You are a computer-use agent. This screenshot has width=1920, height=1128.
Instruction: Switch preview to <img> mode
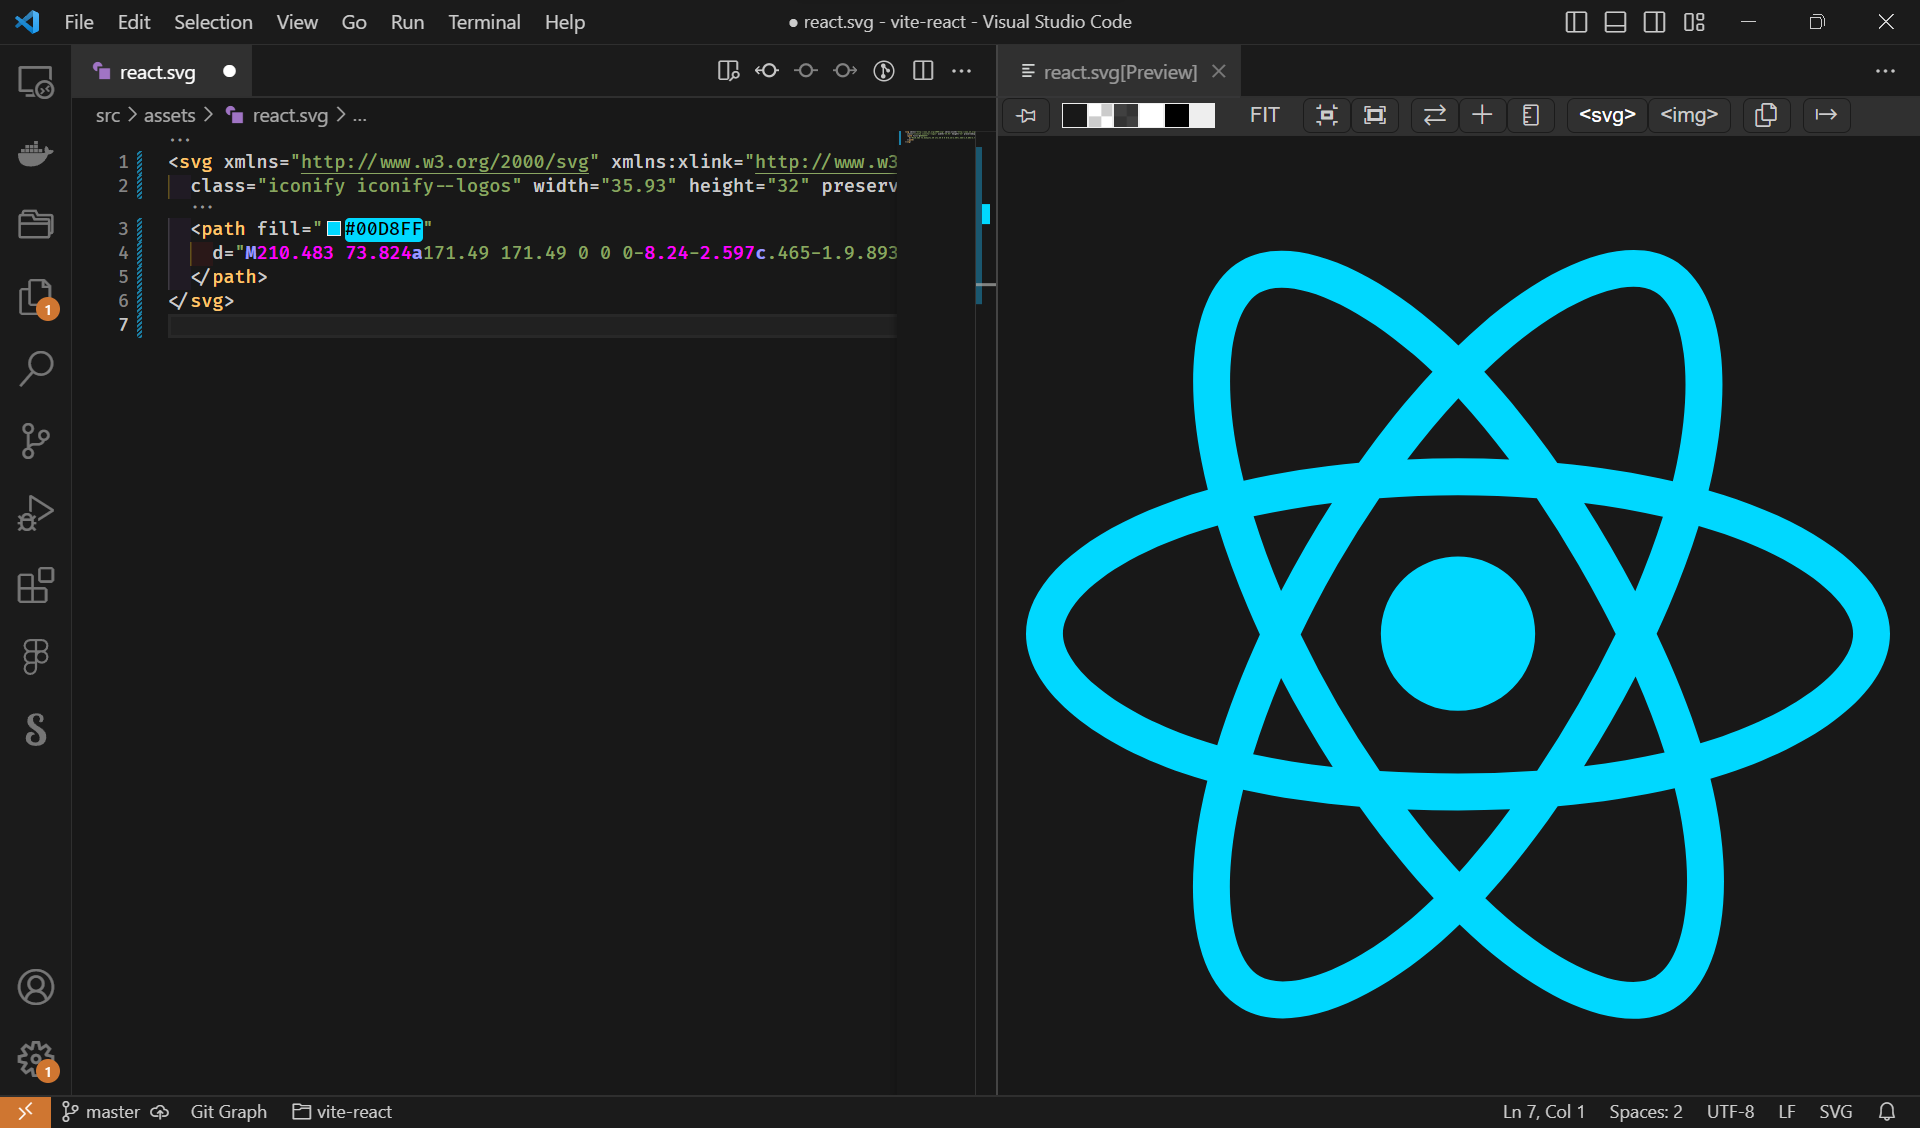click(1689, 116)
